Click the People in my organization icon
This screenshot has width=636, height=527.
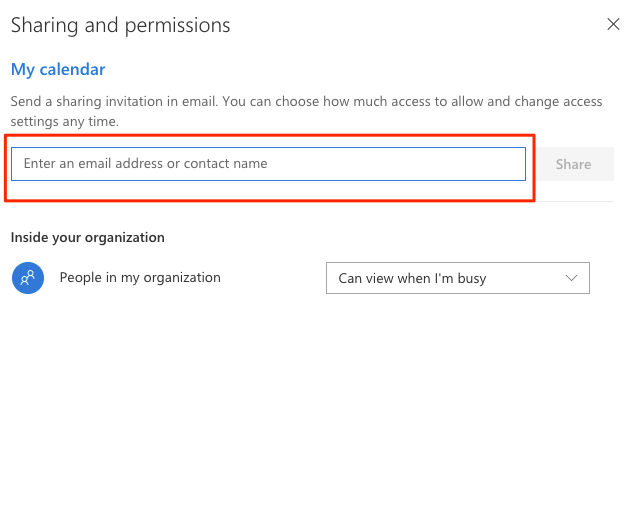point(27,278)
